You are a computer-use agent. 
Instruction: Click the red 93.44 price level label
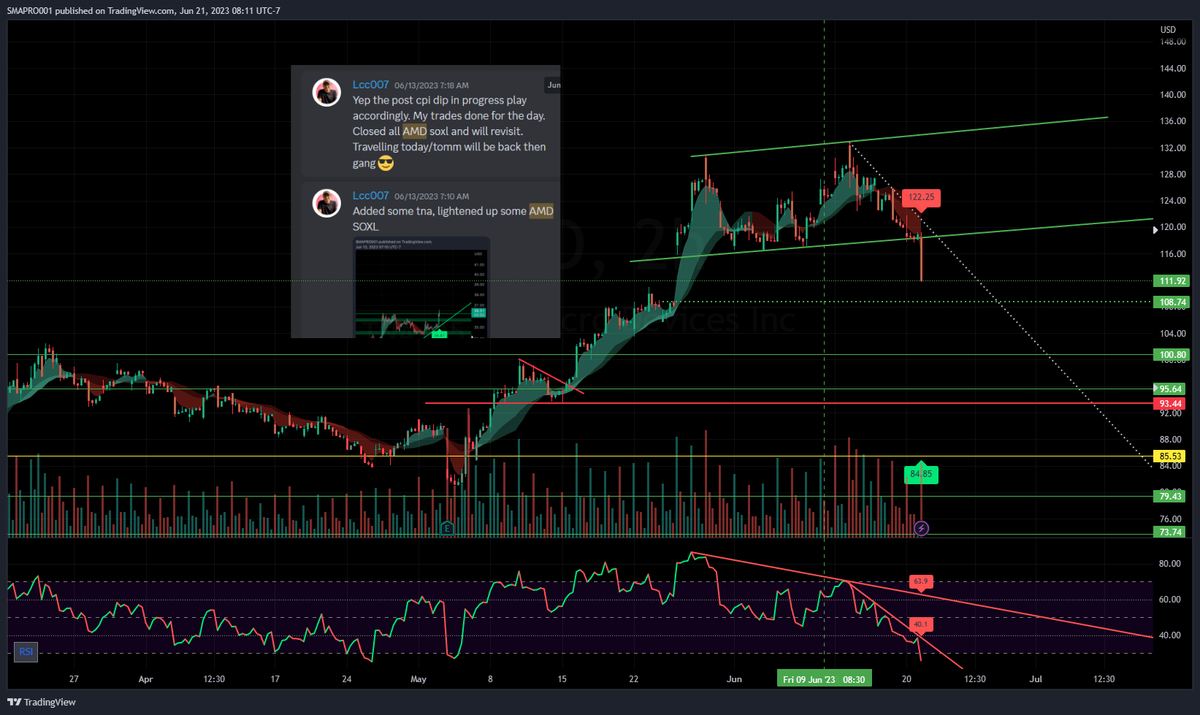(1172, 403)
